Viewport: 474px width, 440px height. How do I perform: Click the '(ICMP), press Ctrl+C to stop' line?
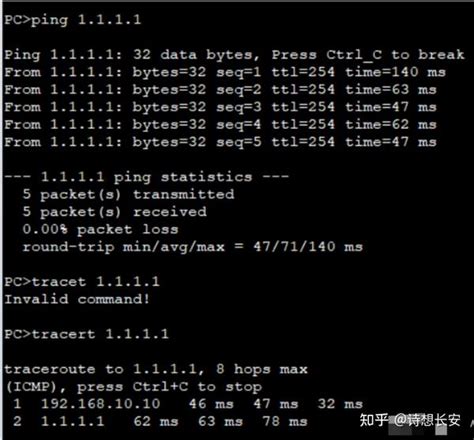[133, 387]
